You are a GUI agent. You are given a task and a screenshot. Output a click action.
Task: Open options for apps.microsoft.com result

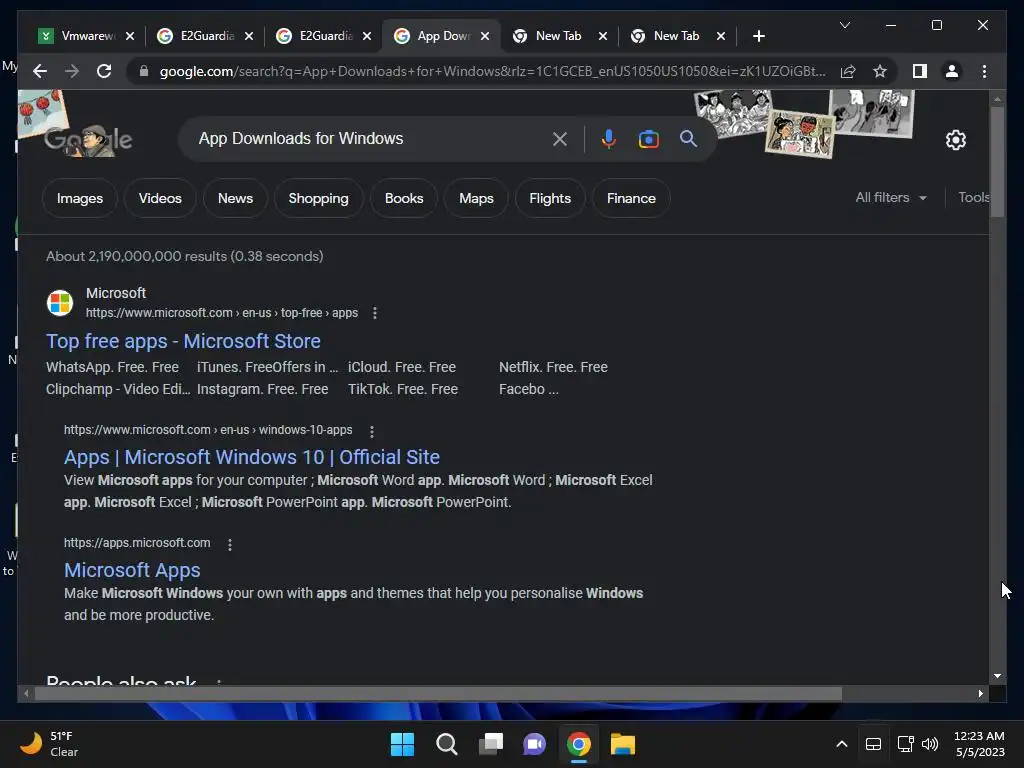coord(230,545)
